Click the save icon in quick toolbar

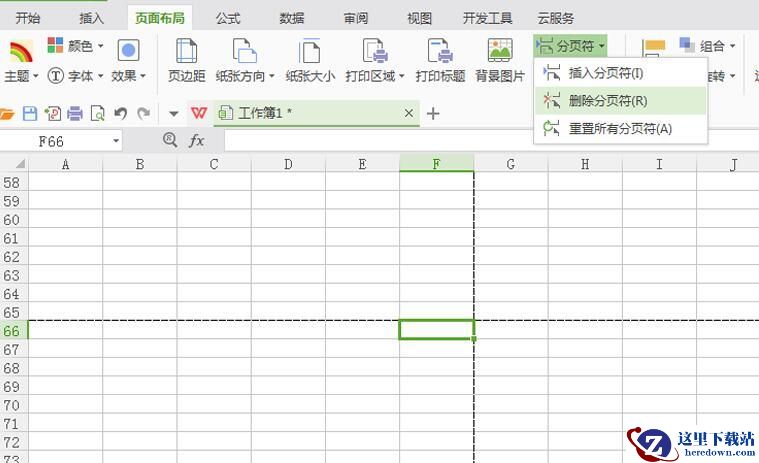click(30, 114)
